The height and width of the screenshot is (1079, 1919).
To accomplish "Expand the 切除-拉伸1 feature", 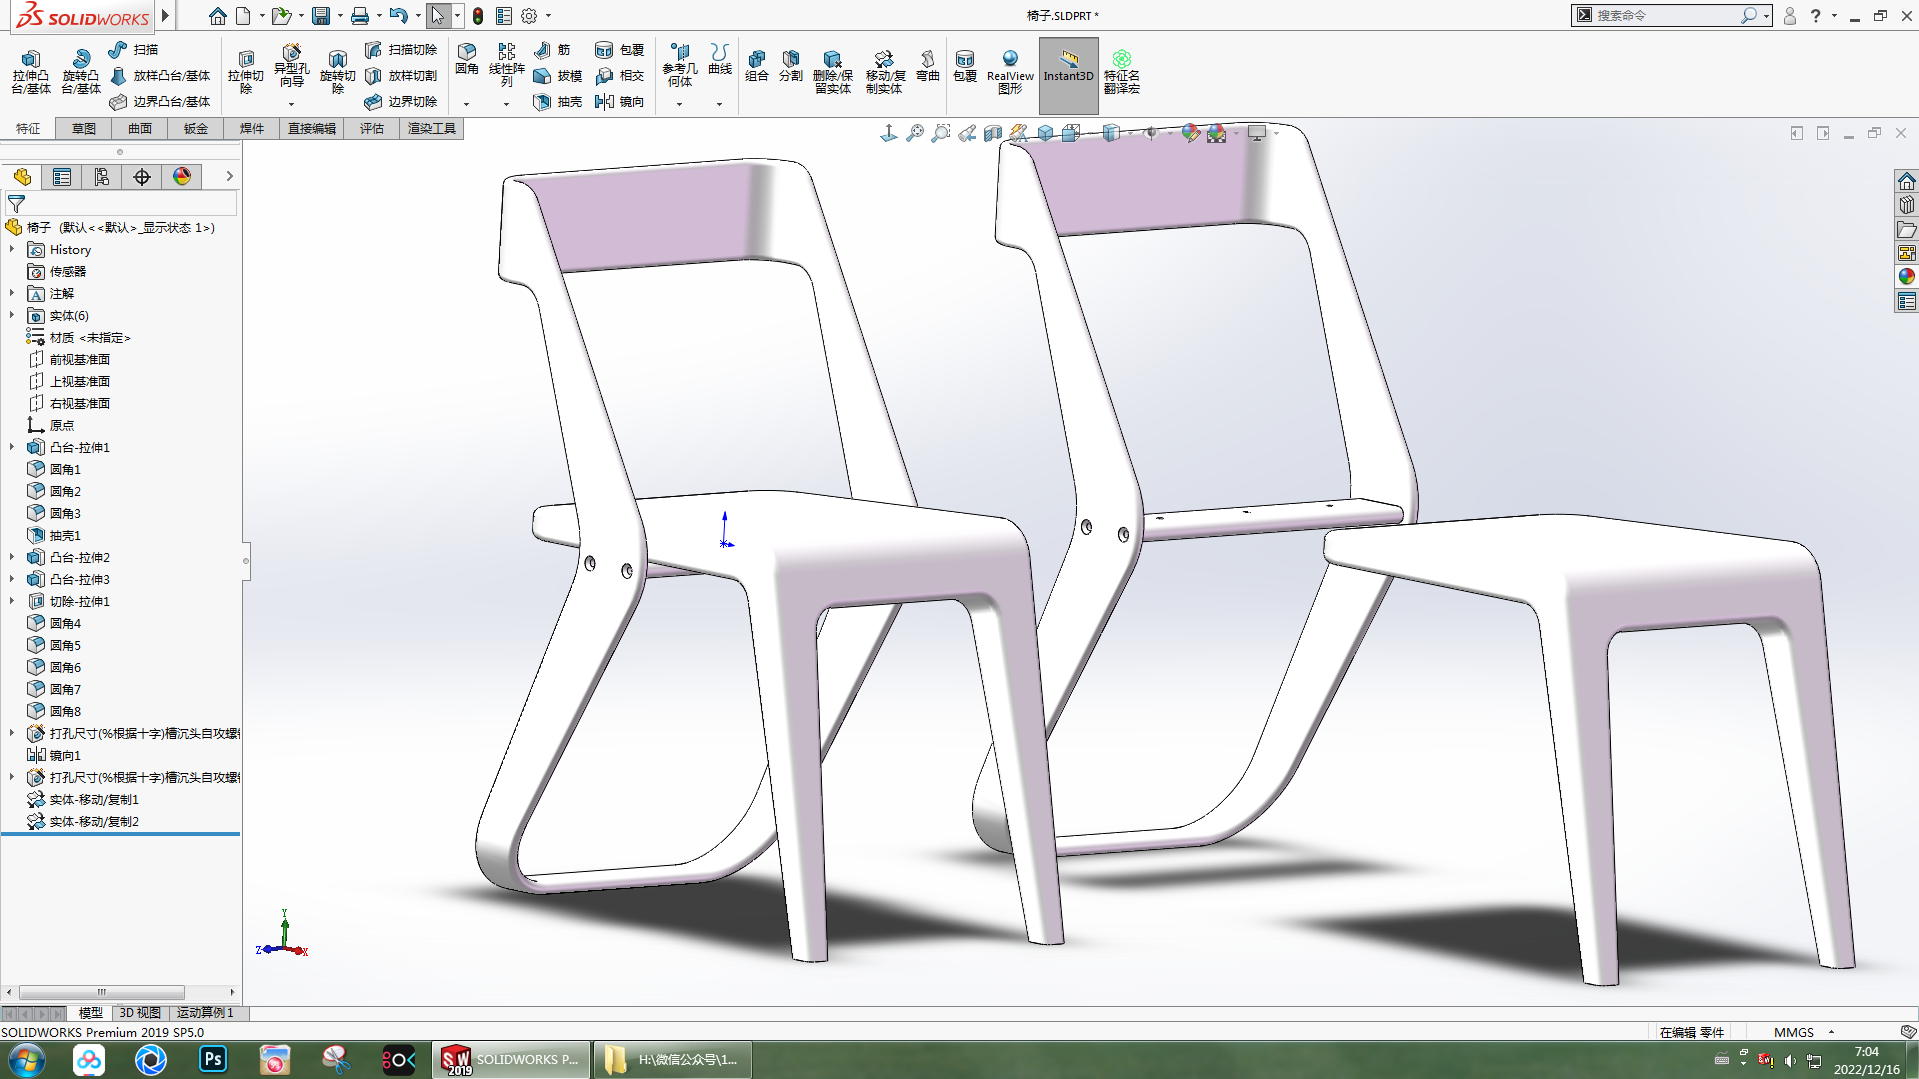I will 12,601.
